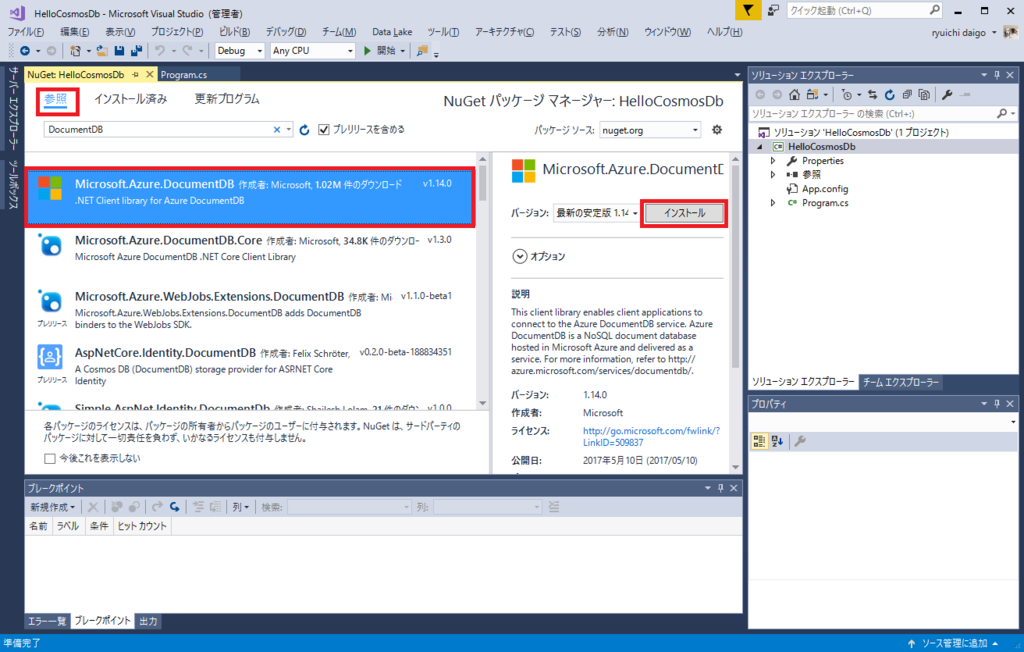
Task: Switch to Output tab
Action: click(148, 621)
